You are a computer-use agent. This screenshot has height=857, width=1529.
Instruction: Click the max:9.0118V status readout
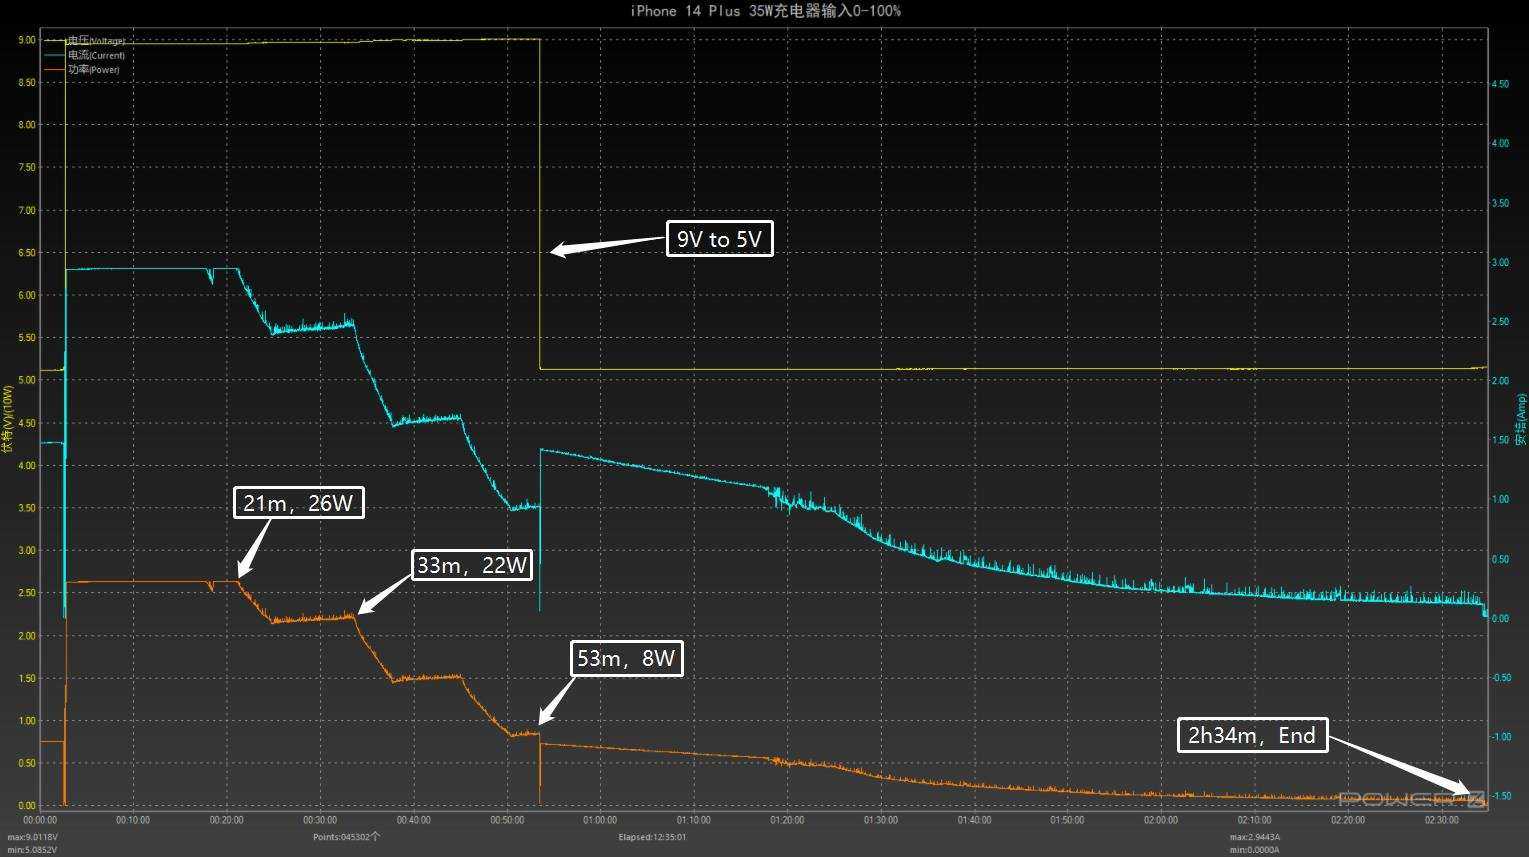tap(33, 837)
